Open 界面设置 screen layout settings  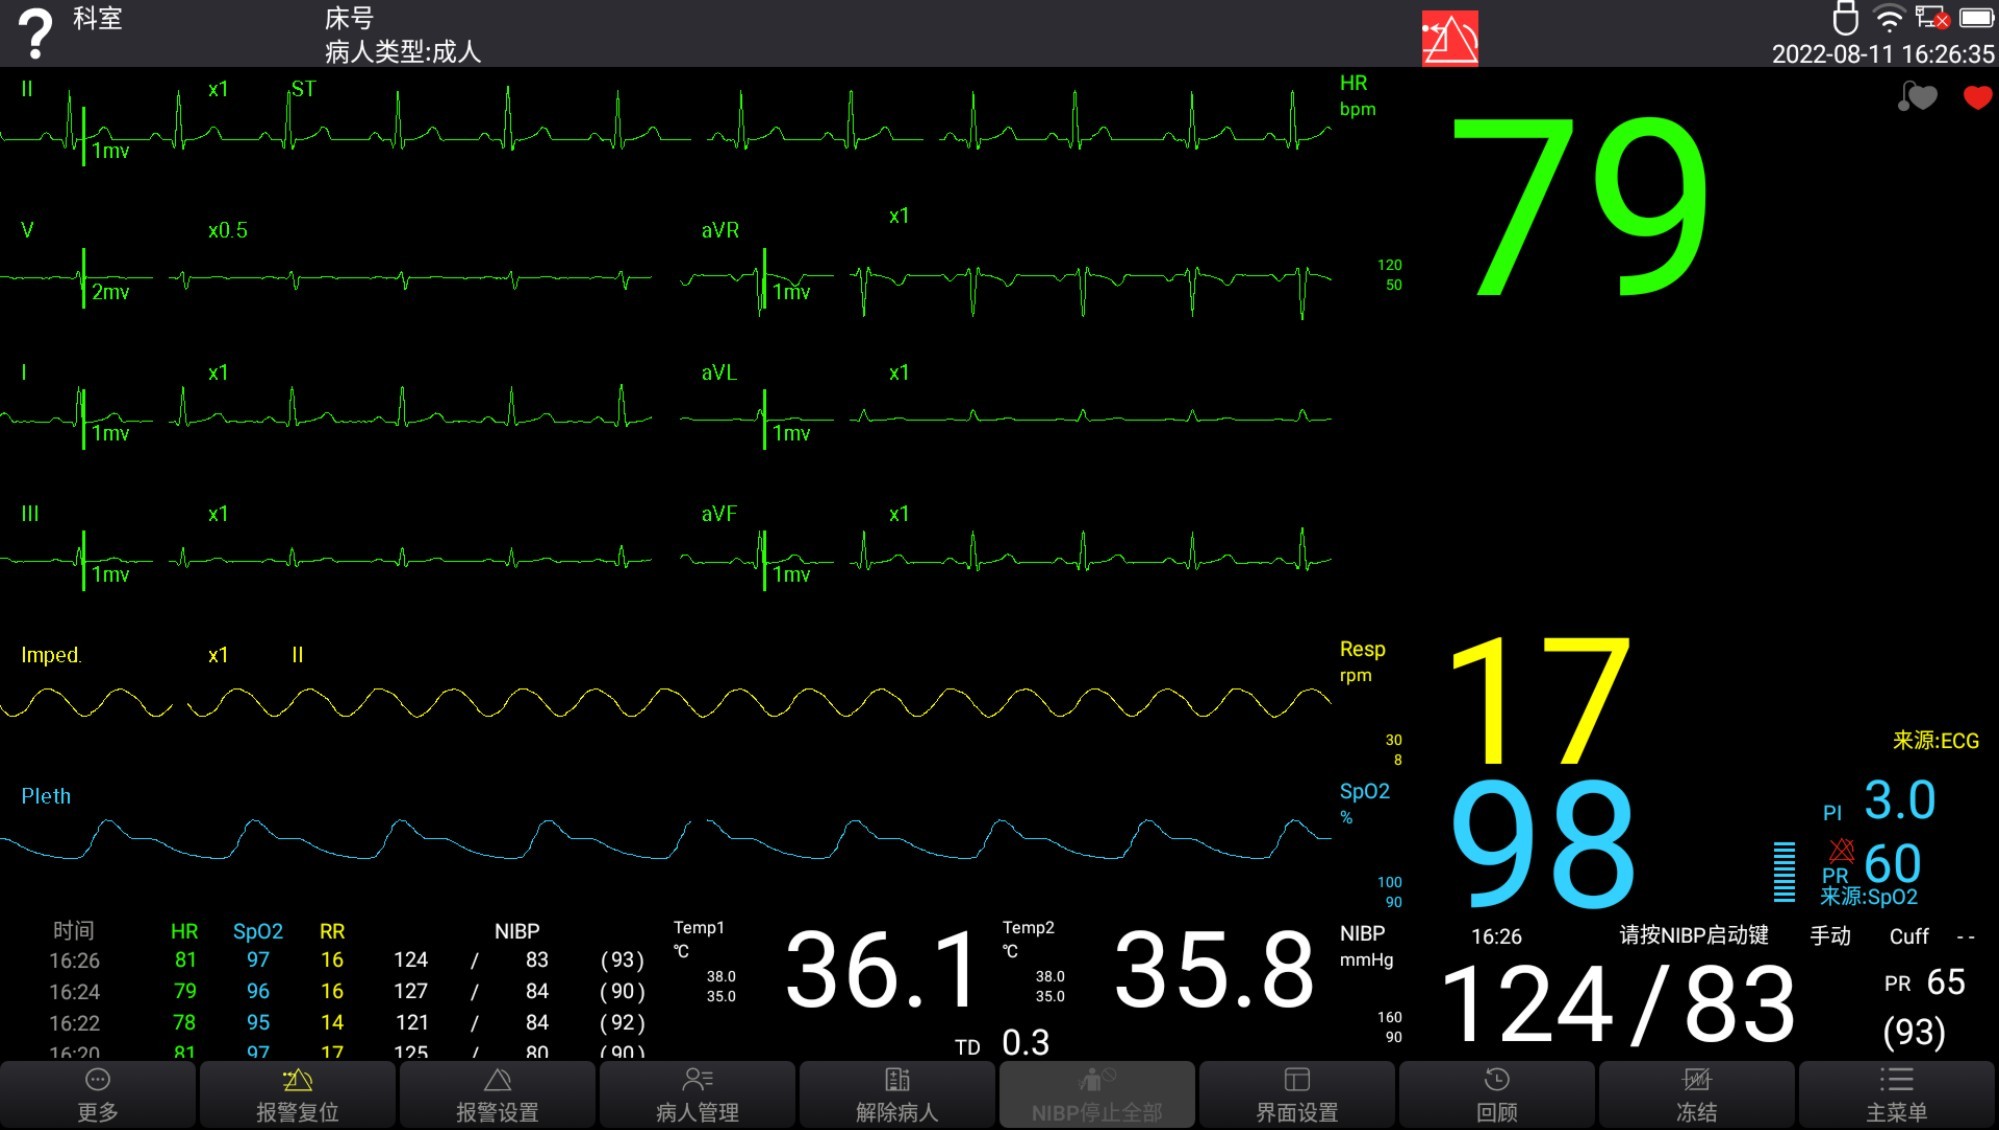(1297, 1094)
